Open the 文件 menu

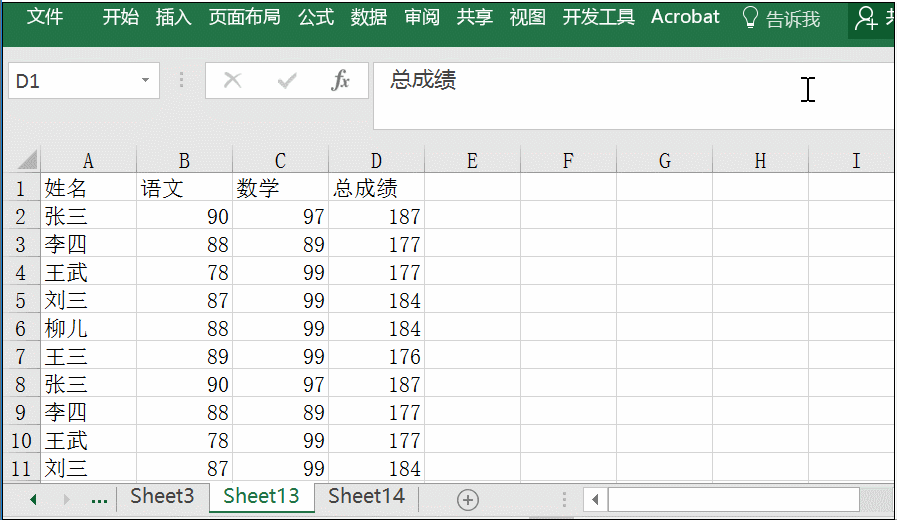pyautogui.click(x=45, y=17)
